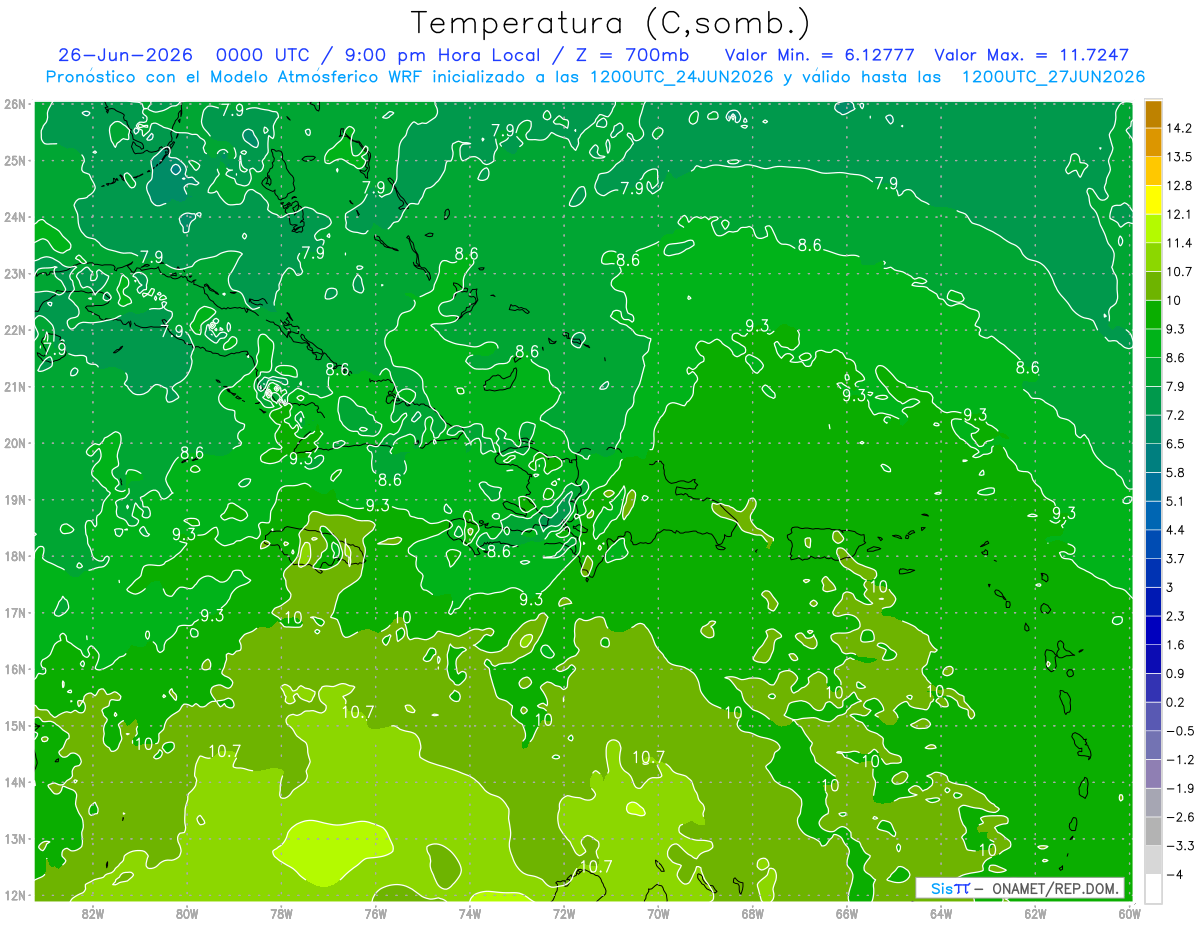Click the 76W longitude axis label

(x=375, y=913)
